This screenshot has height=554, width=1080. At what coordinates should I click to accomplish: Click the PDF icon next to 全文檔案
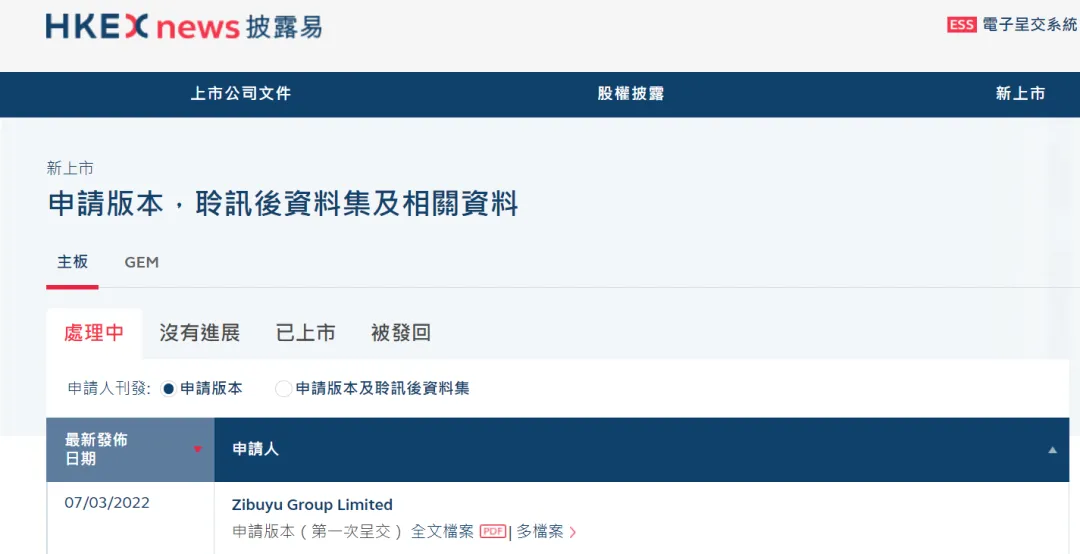pos(492,531)
